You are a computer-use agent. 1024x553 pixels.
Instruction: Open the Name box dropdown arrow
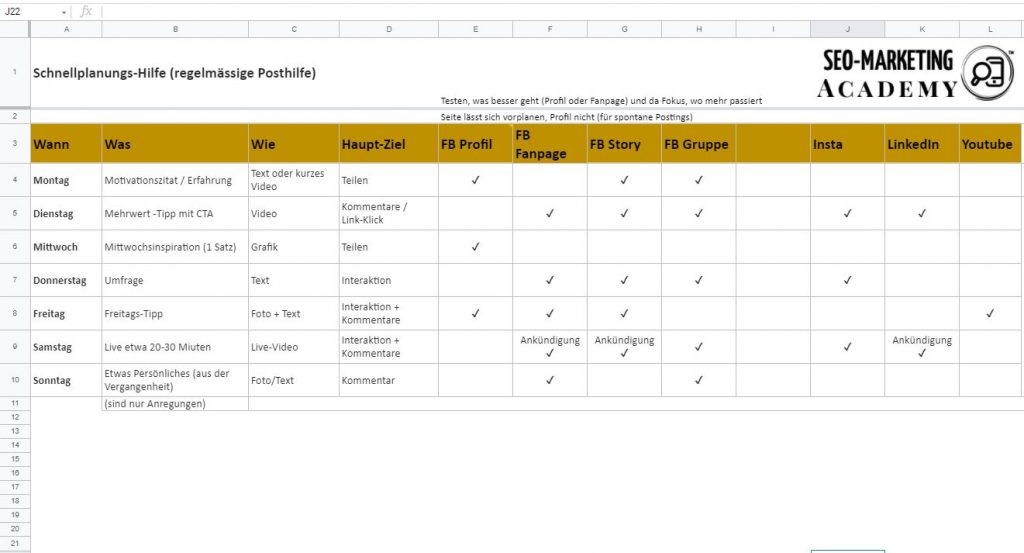(64, 12)
